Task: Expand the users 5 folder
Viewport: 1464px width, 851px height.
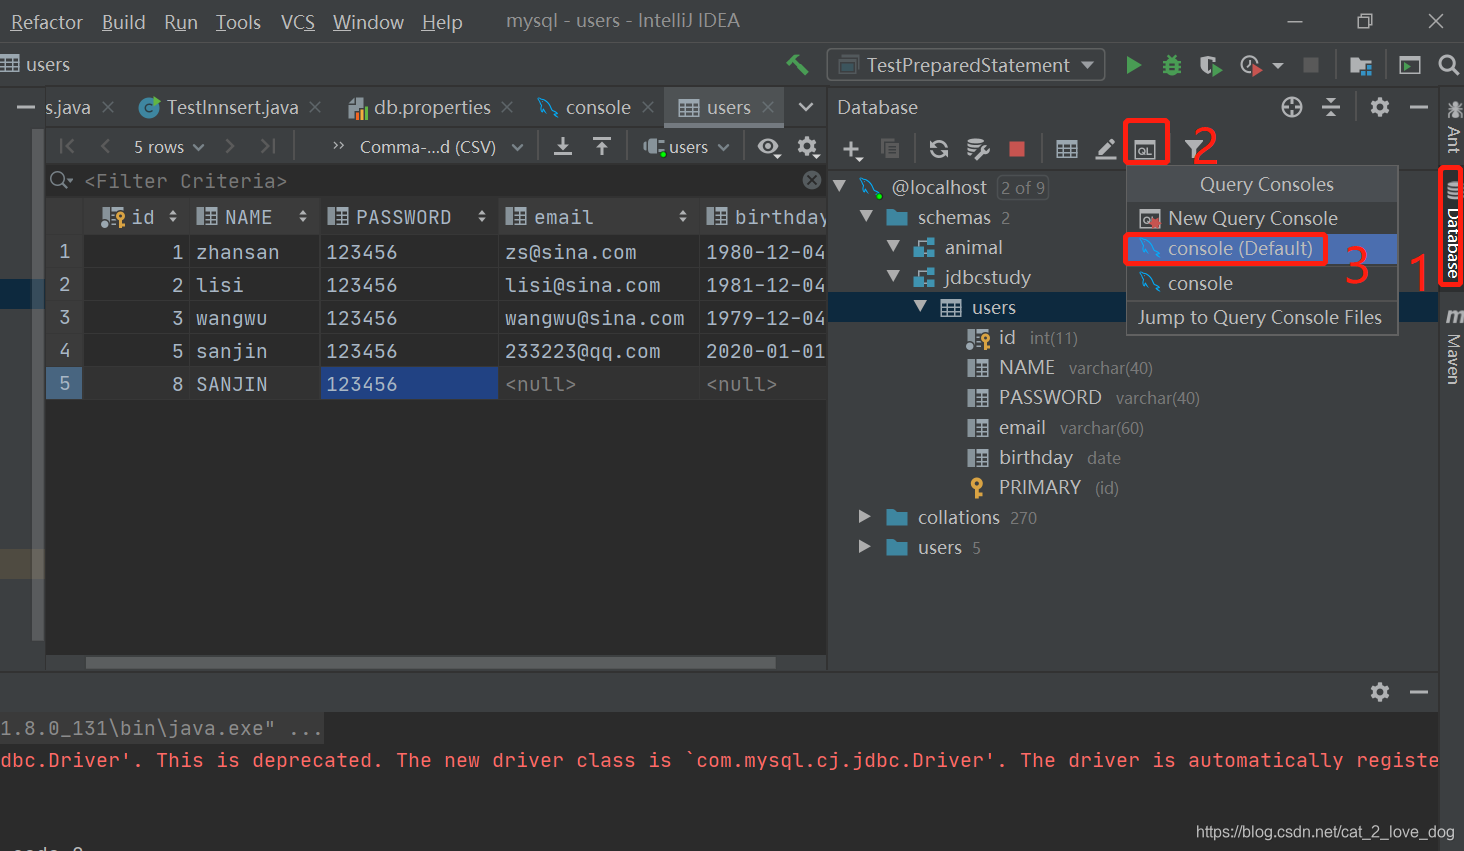Action: tap(865, 547)
